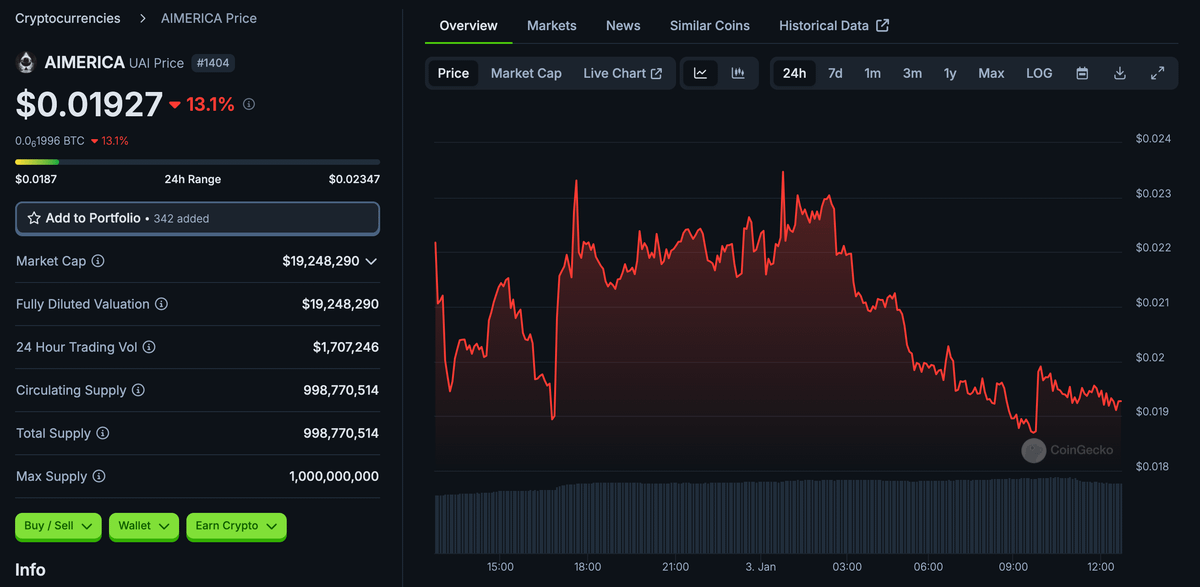Screen dimensions: 1200x587
Task: Switch to line chart view icon
Action: 701,73
